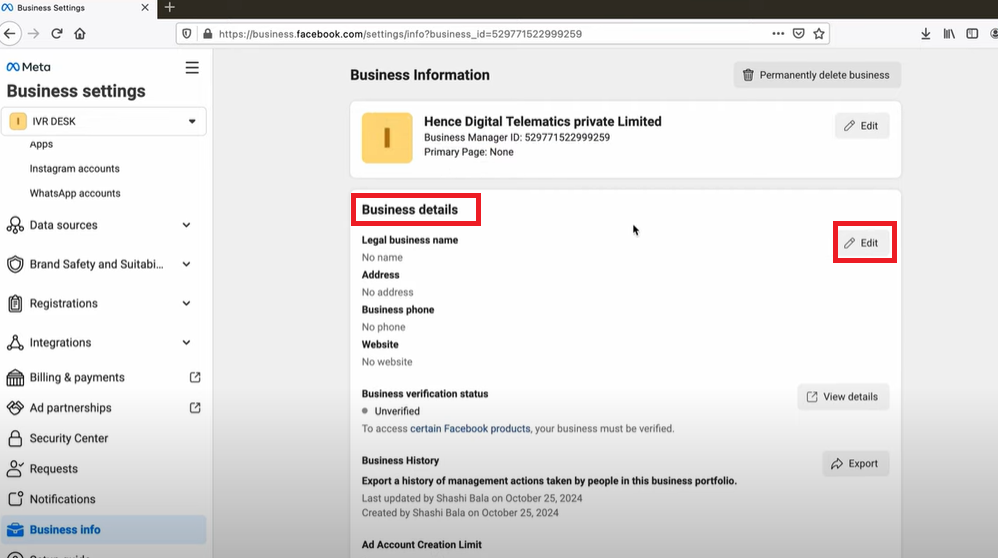Click Edit next to Hence Digital Telematics
Image resolution: width=998 pixels, height=558 pixels.
coord(862,126)
